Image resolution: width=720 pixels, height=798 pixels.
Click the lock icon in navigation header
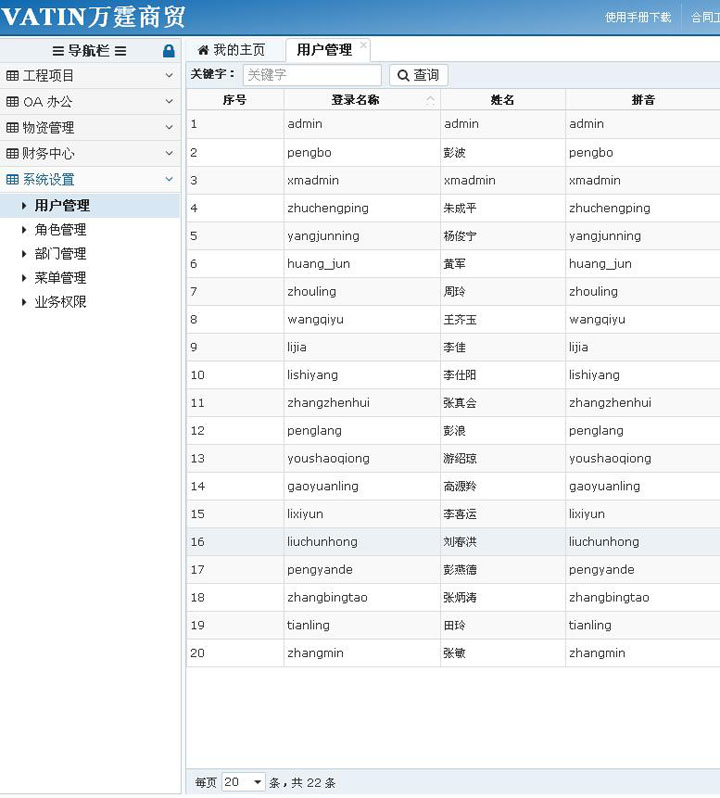tap(168, 51)
